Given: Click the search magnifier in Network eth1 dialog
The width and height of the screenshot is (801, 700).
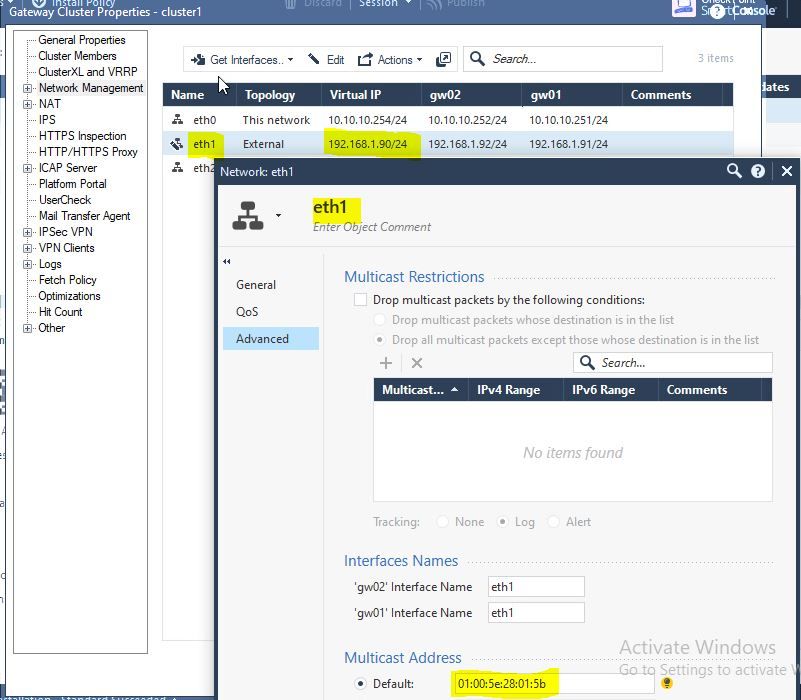Looking at the screenshot, I should (x=734, y=171).
